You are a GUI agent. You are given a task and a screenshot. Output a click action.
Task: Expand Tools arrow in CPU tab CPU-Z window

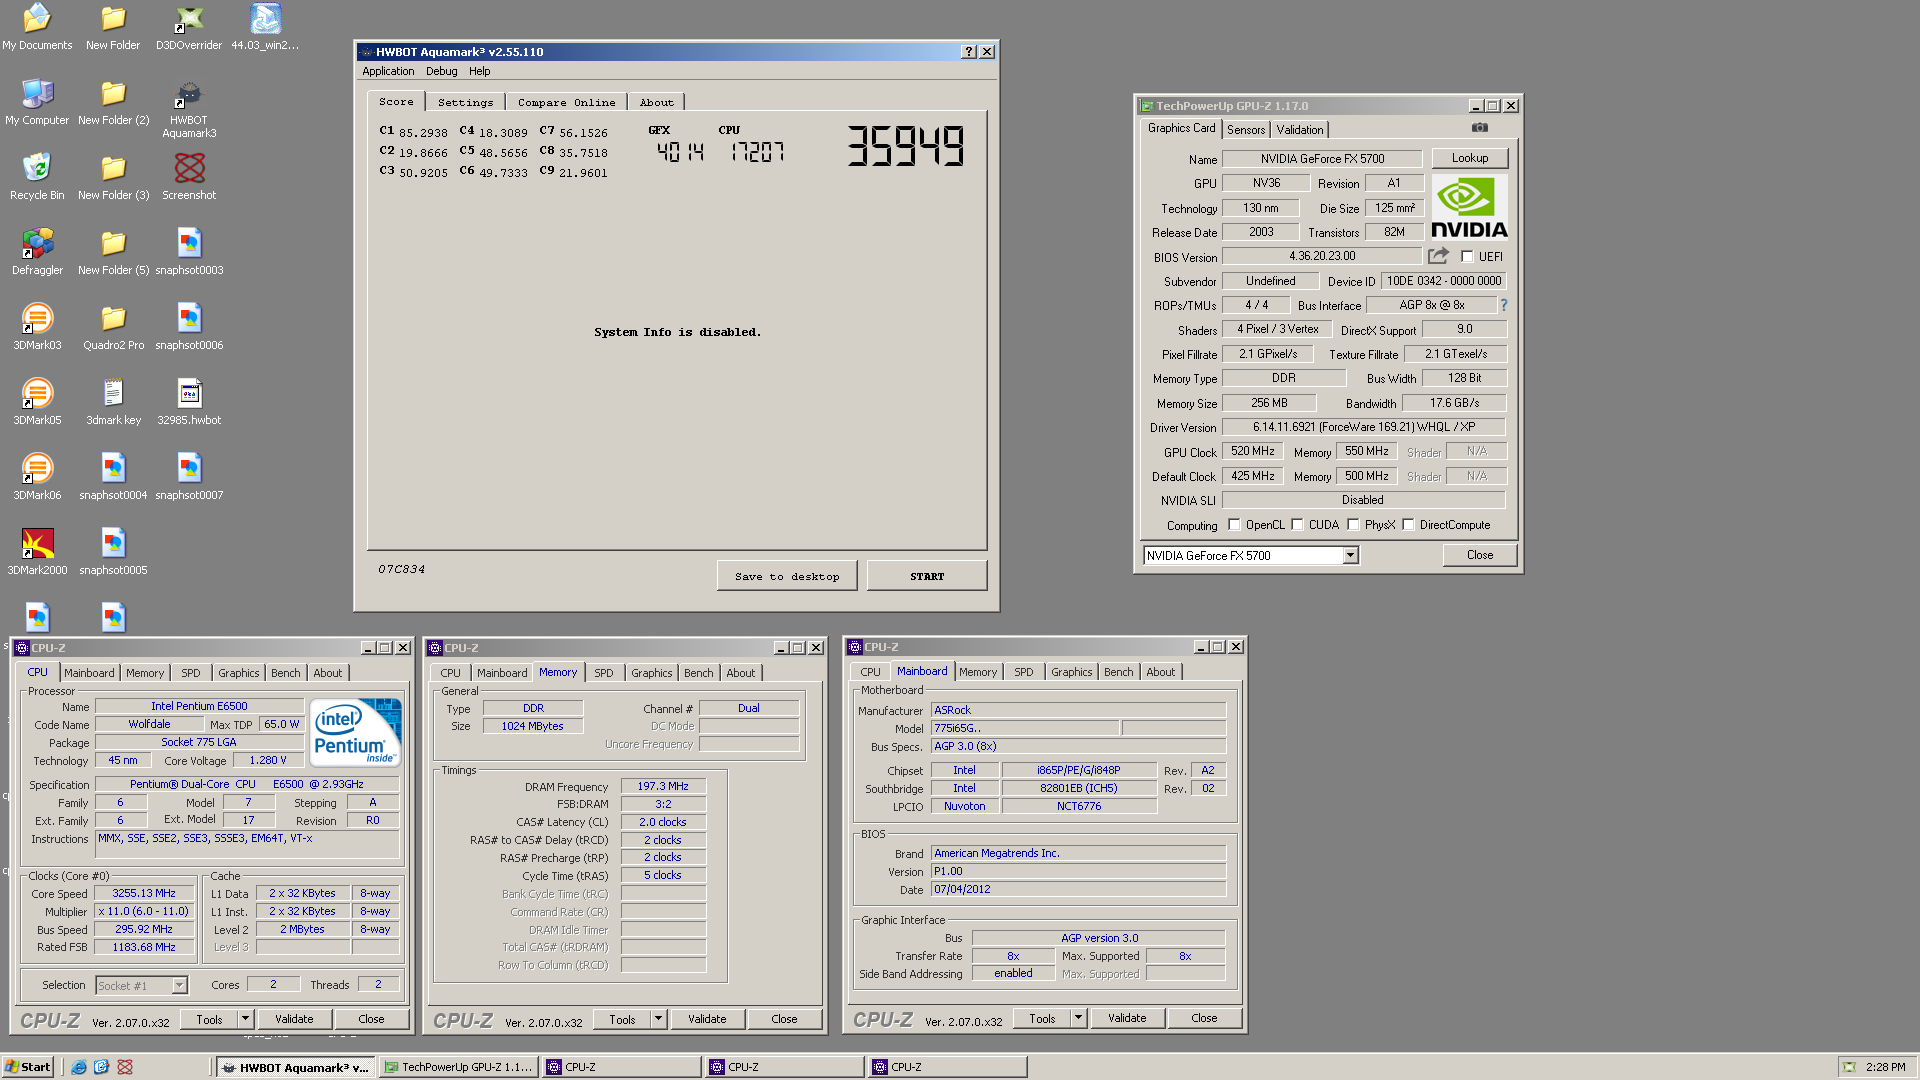click(x=245, y=1019)
